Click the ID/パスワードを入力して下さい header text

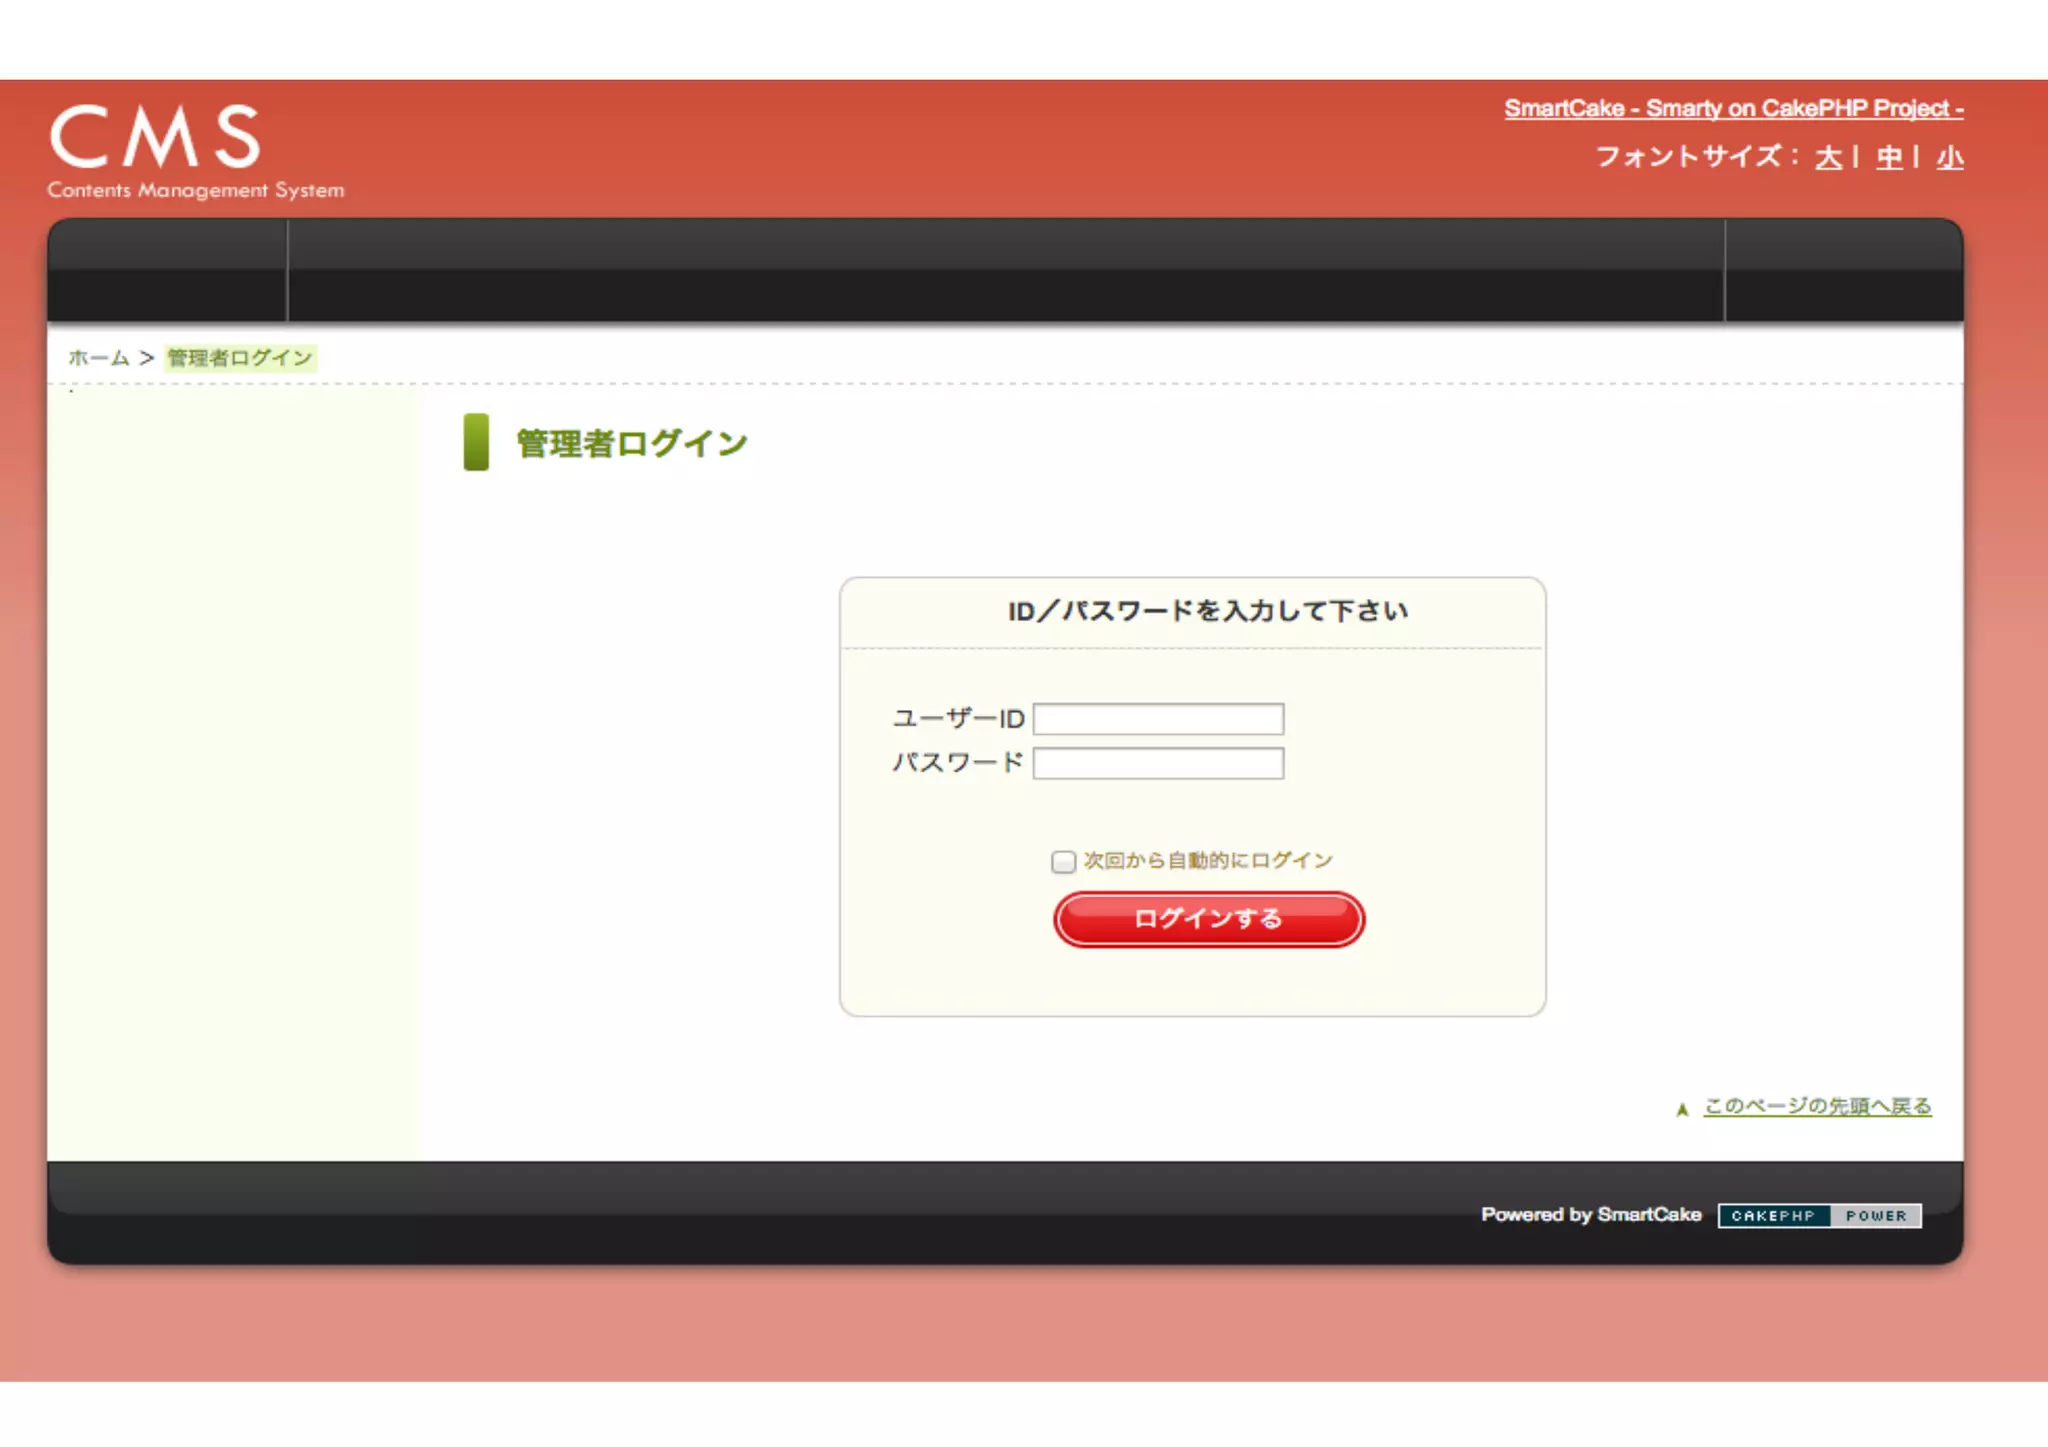(x=1208, y=611)
